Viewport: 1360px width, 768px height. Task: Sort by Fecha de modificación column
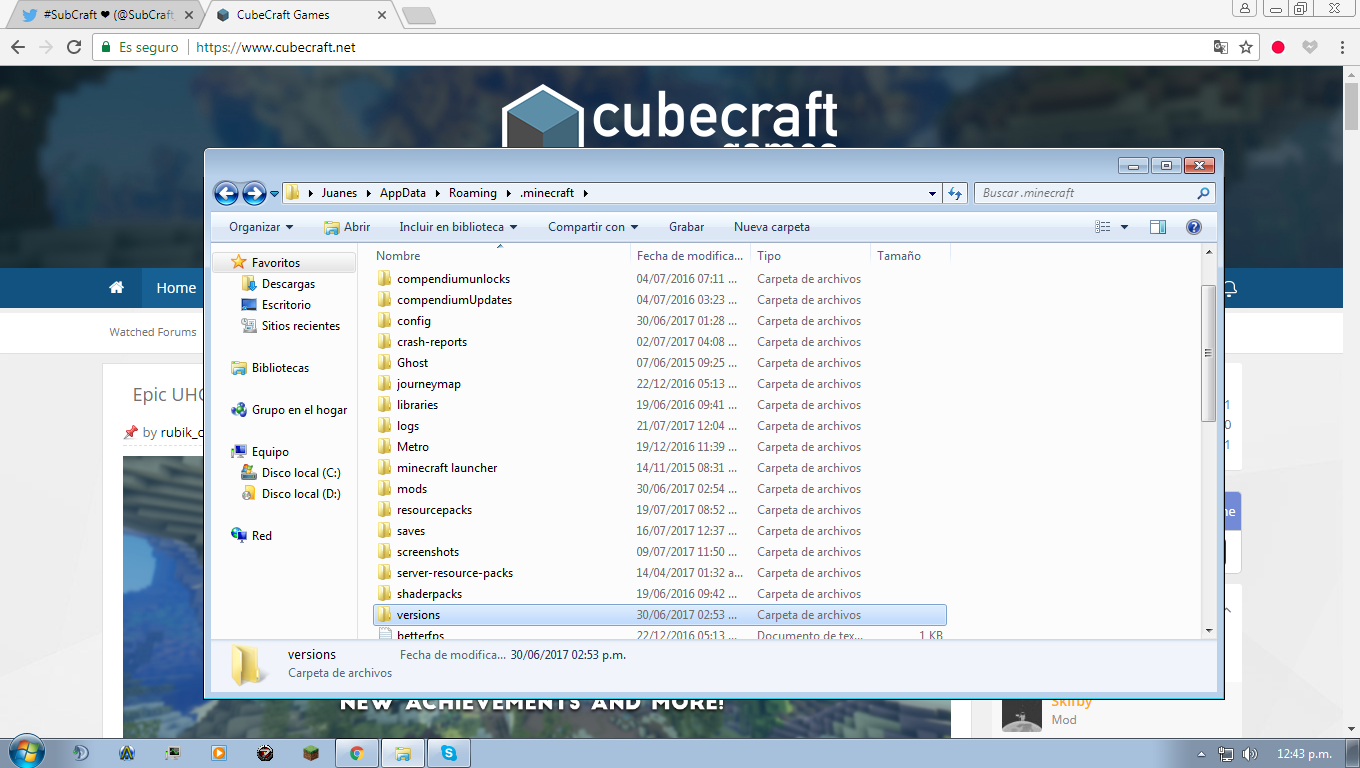pos(690,256)
